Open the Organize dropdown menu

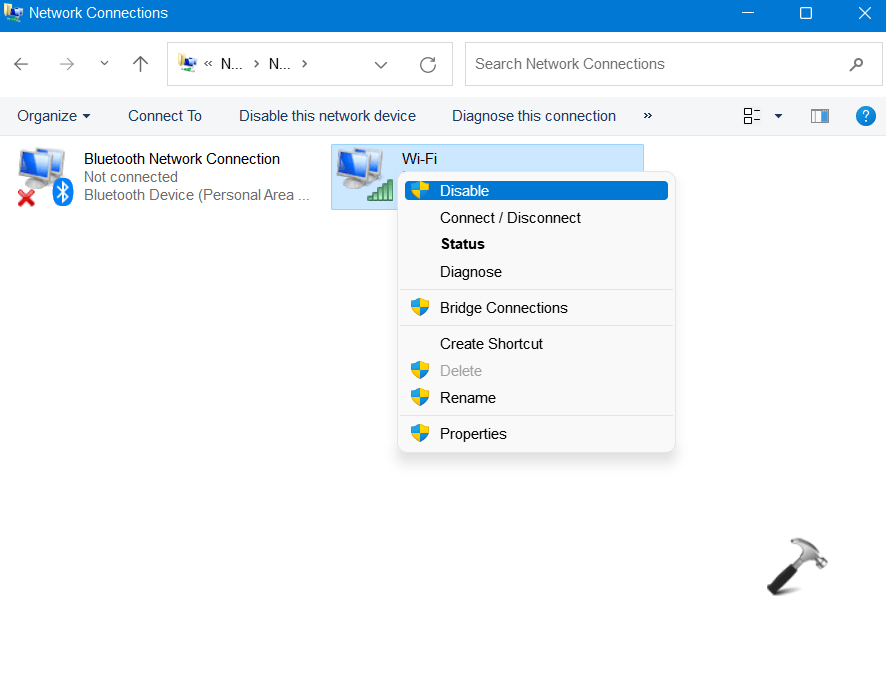(x=54, y=116)
